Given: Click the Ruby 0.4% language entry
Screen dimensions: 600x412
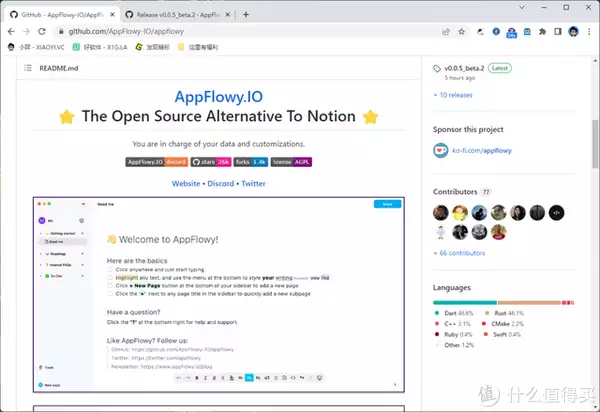Looking at the screenshot, I should point(453,335).
